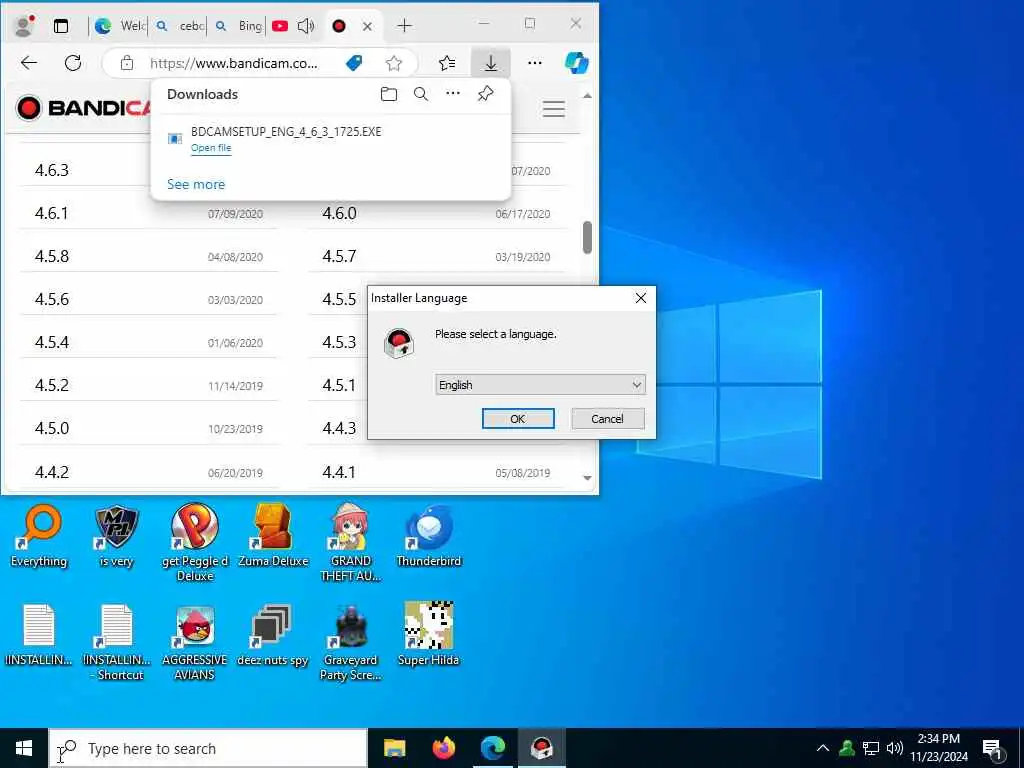The image size is (1024, 768).
Task: Open more options in Downloads panel
Action: (x=453, y=94)
